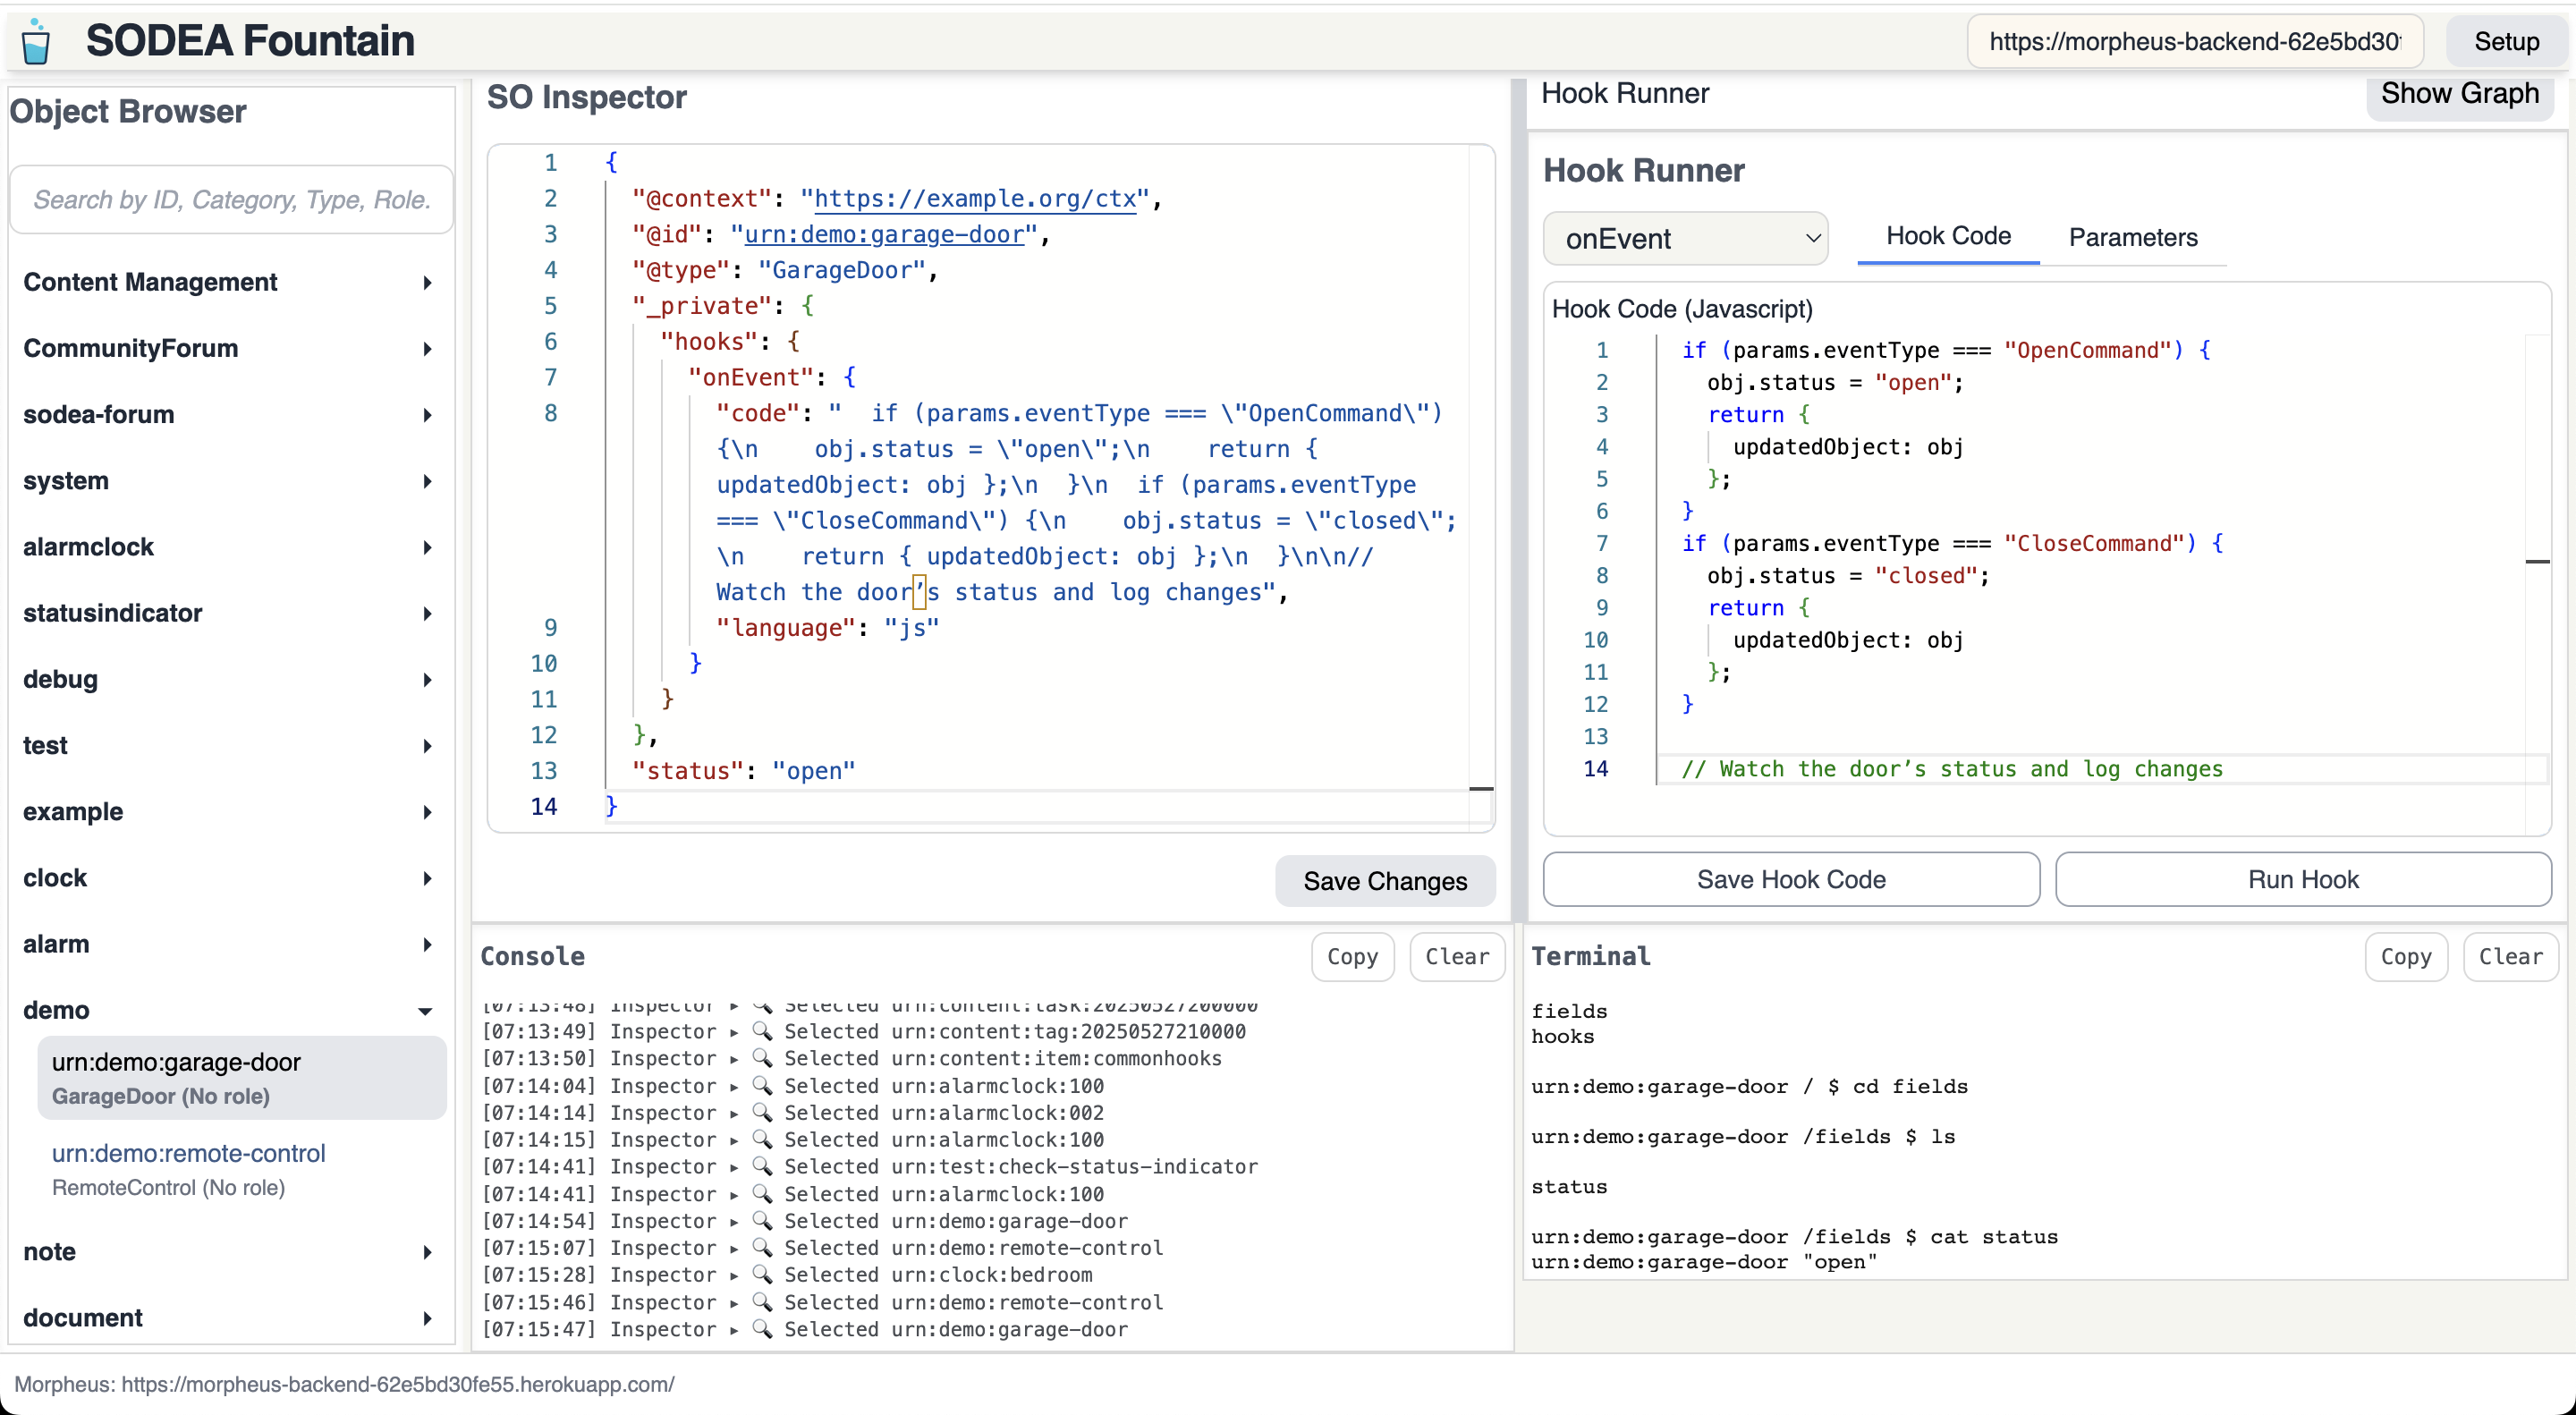Viewport: 2576px width, 1415px height.
Task: Expand the alarm category
Action: click(230, 944)
